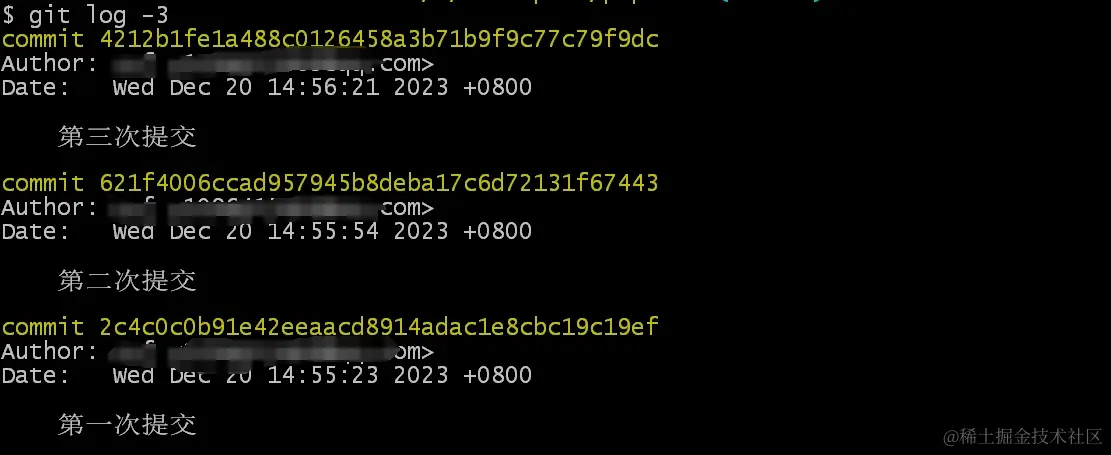Click the 'Date:' label of the second commit
Screen dimensions: 1111x455
[x=35, y=231]
